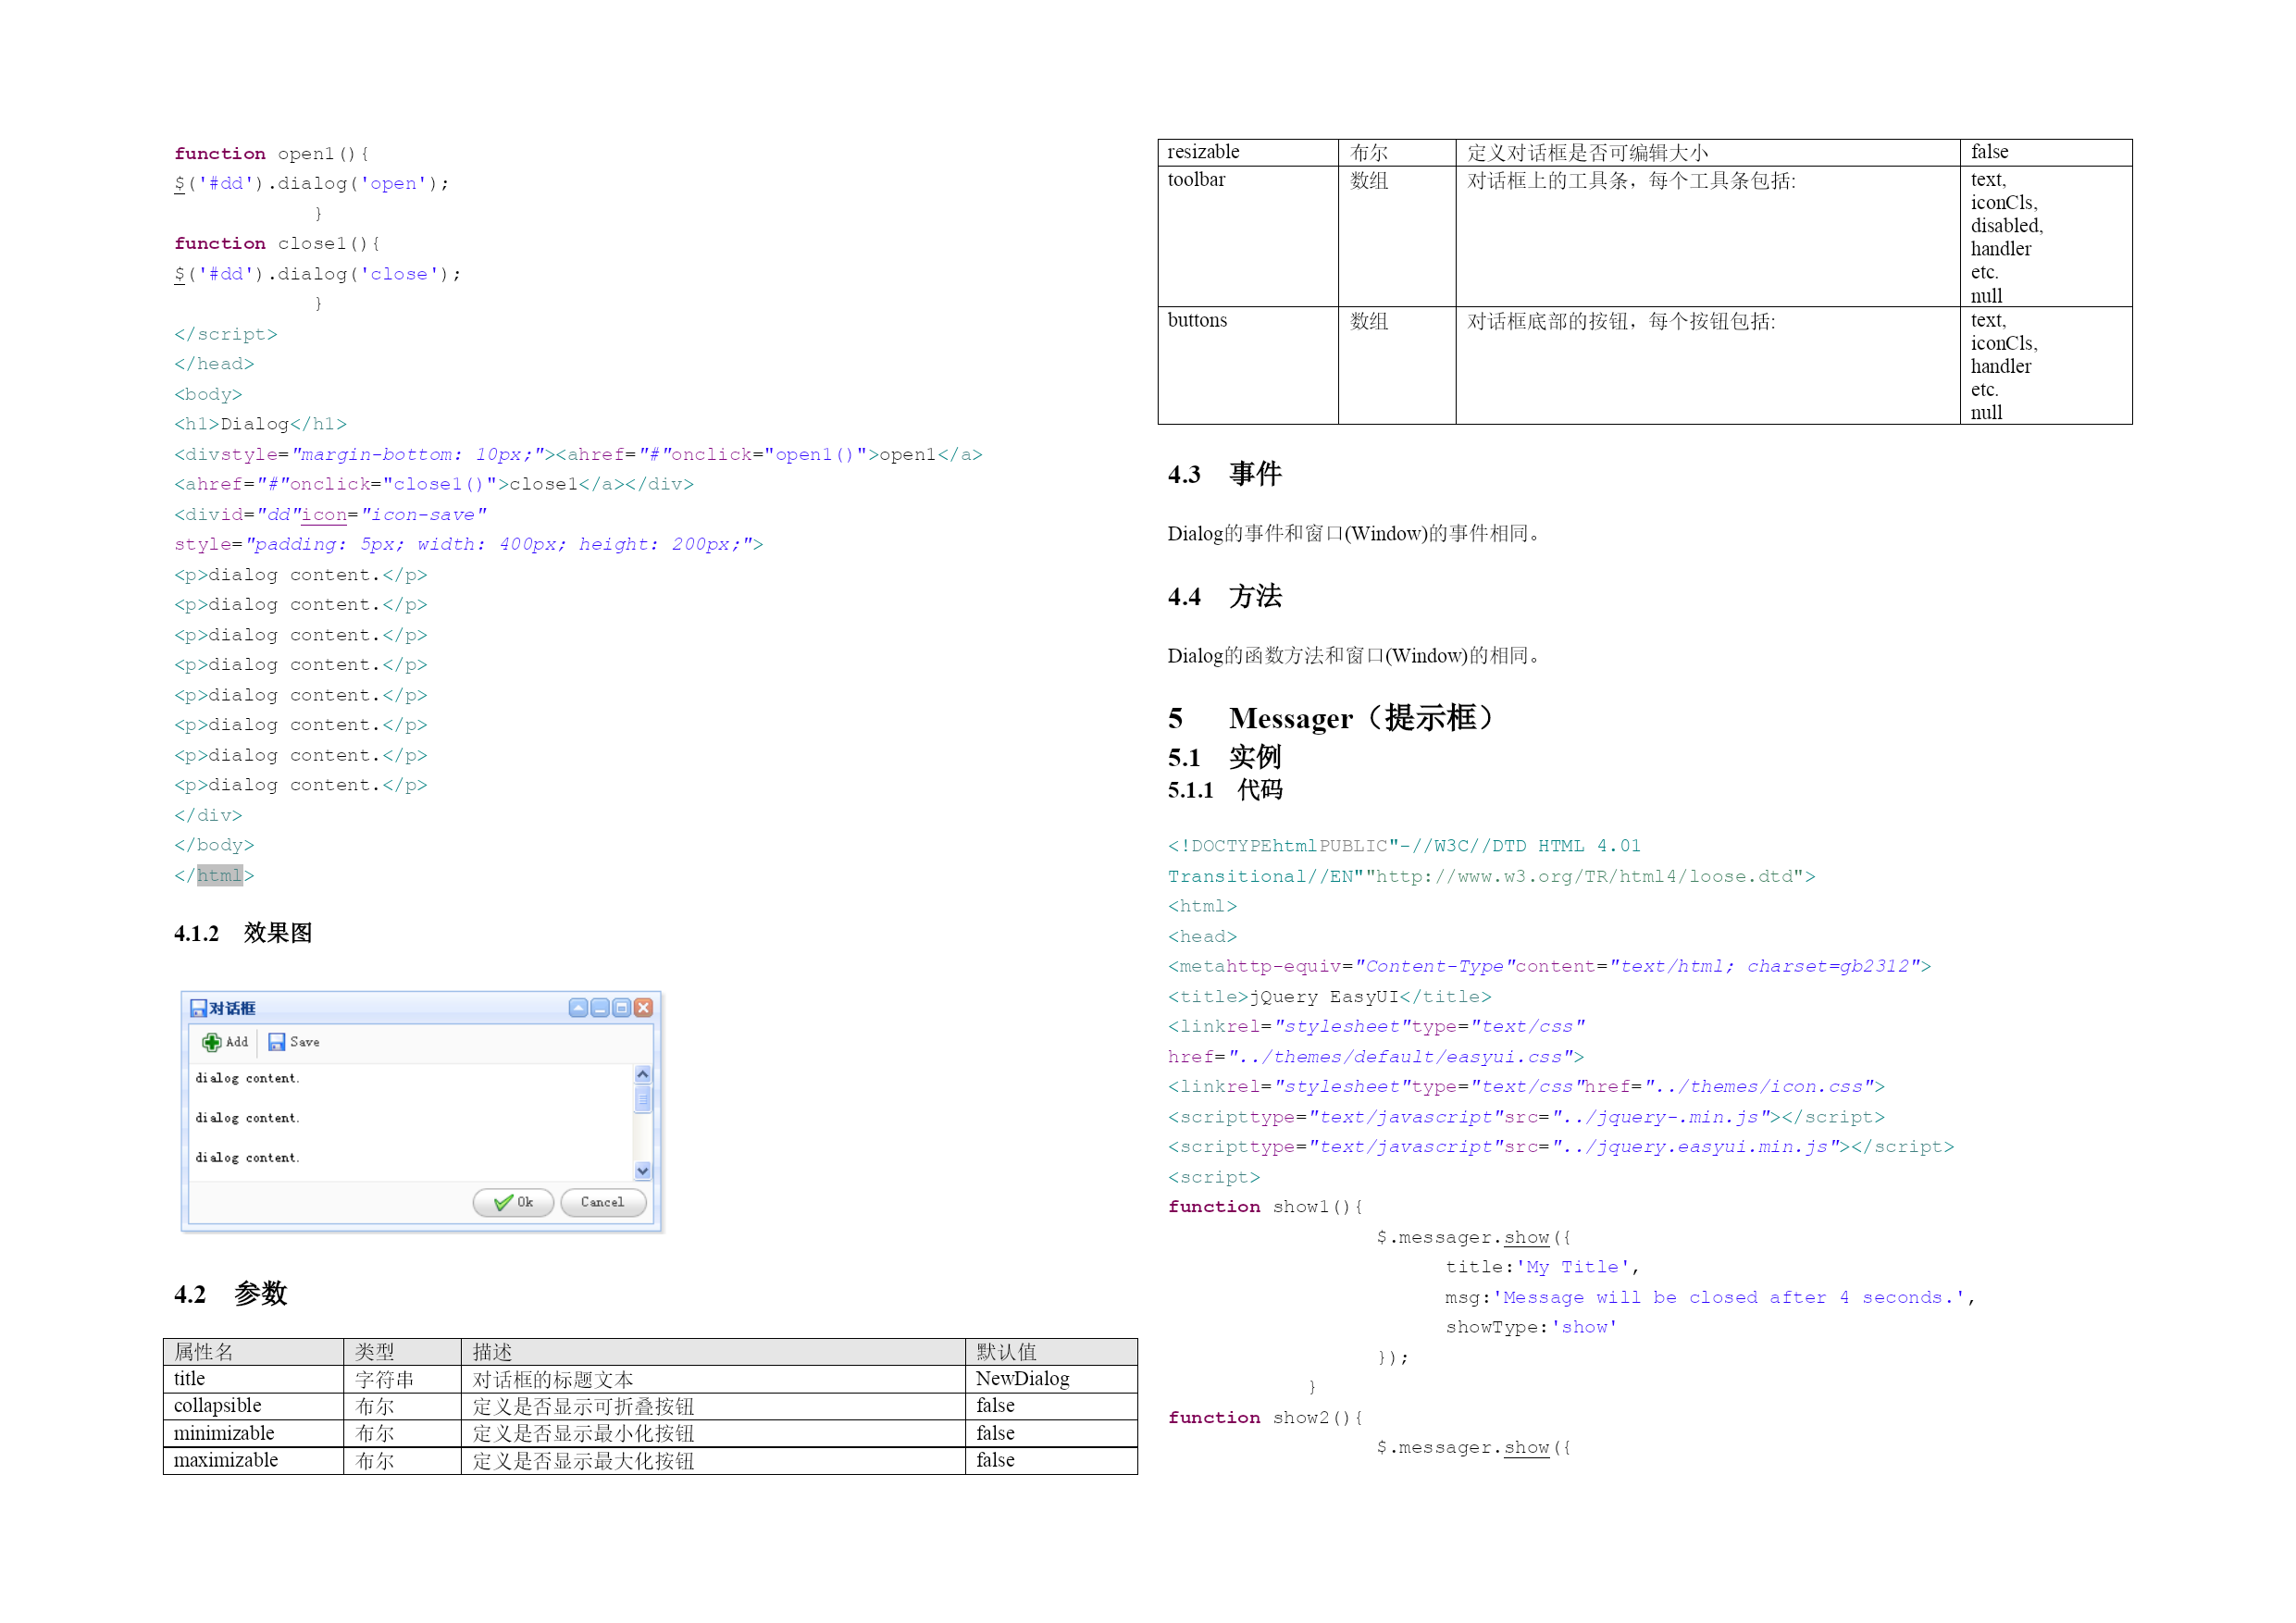Viewport: 2296px width, 1623px height.
Task: Click code text "title:'My Title',"
Action: tap(1542, 1267)
